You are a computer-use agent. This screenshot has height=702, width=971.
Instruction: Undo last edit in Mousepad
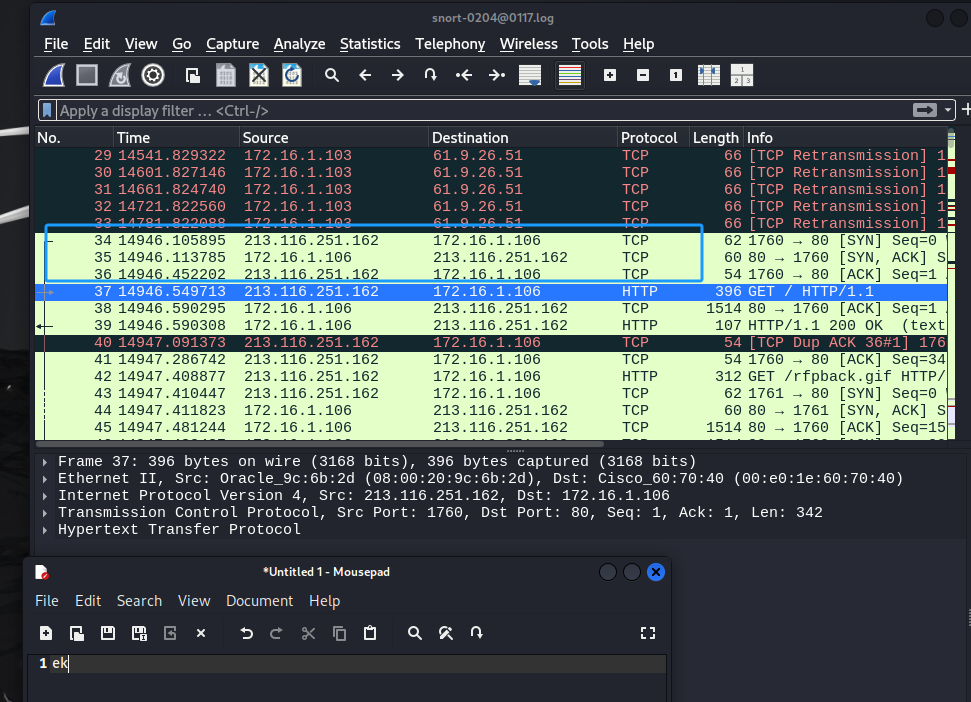[x=246, y=633]
